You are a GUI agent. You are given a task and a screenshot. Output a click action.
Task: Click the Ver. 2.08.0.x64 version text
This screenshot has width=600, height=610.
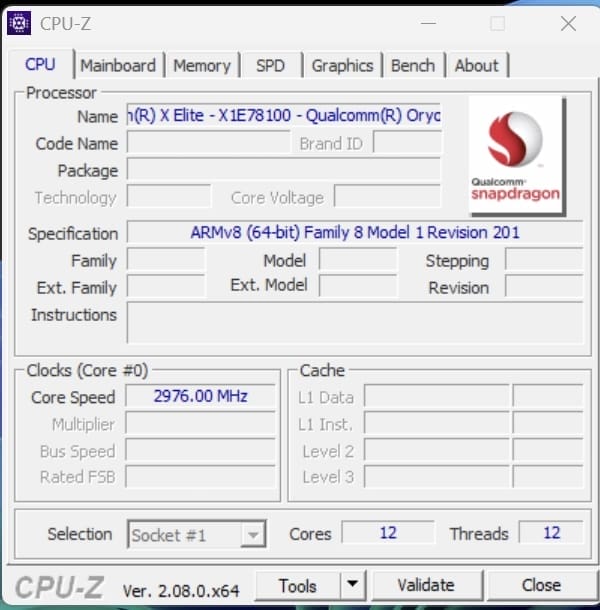[181, 591]
